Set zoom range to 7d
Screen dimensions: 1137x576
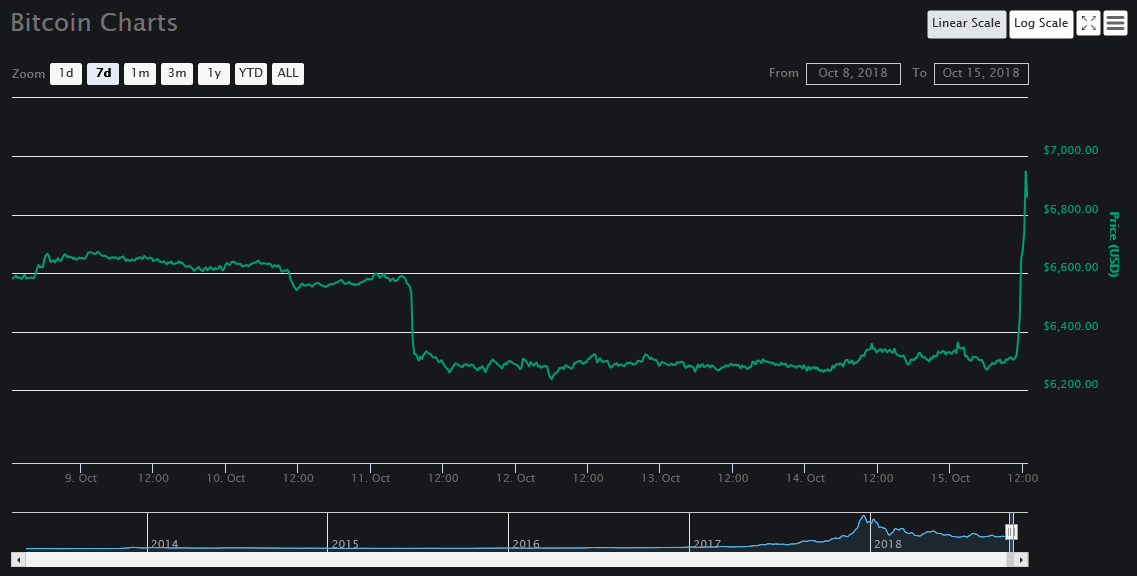point(103,73)
